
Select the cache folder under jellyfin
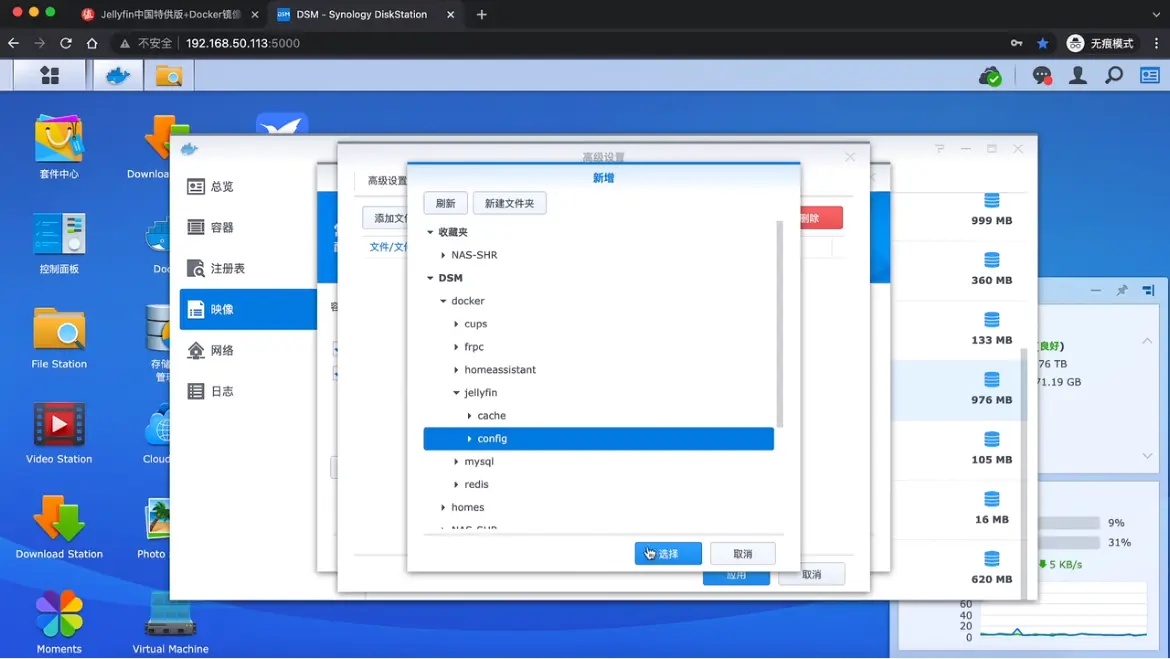tap(491, 416)
